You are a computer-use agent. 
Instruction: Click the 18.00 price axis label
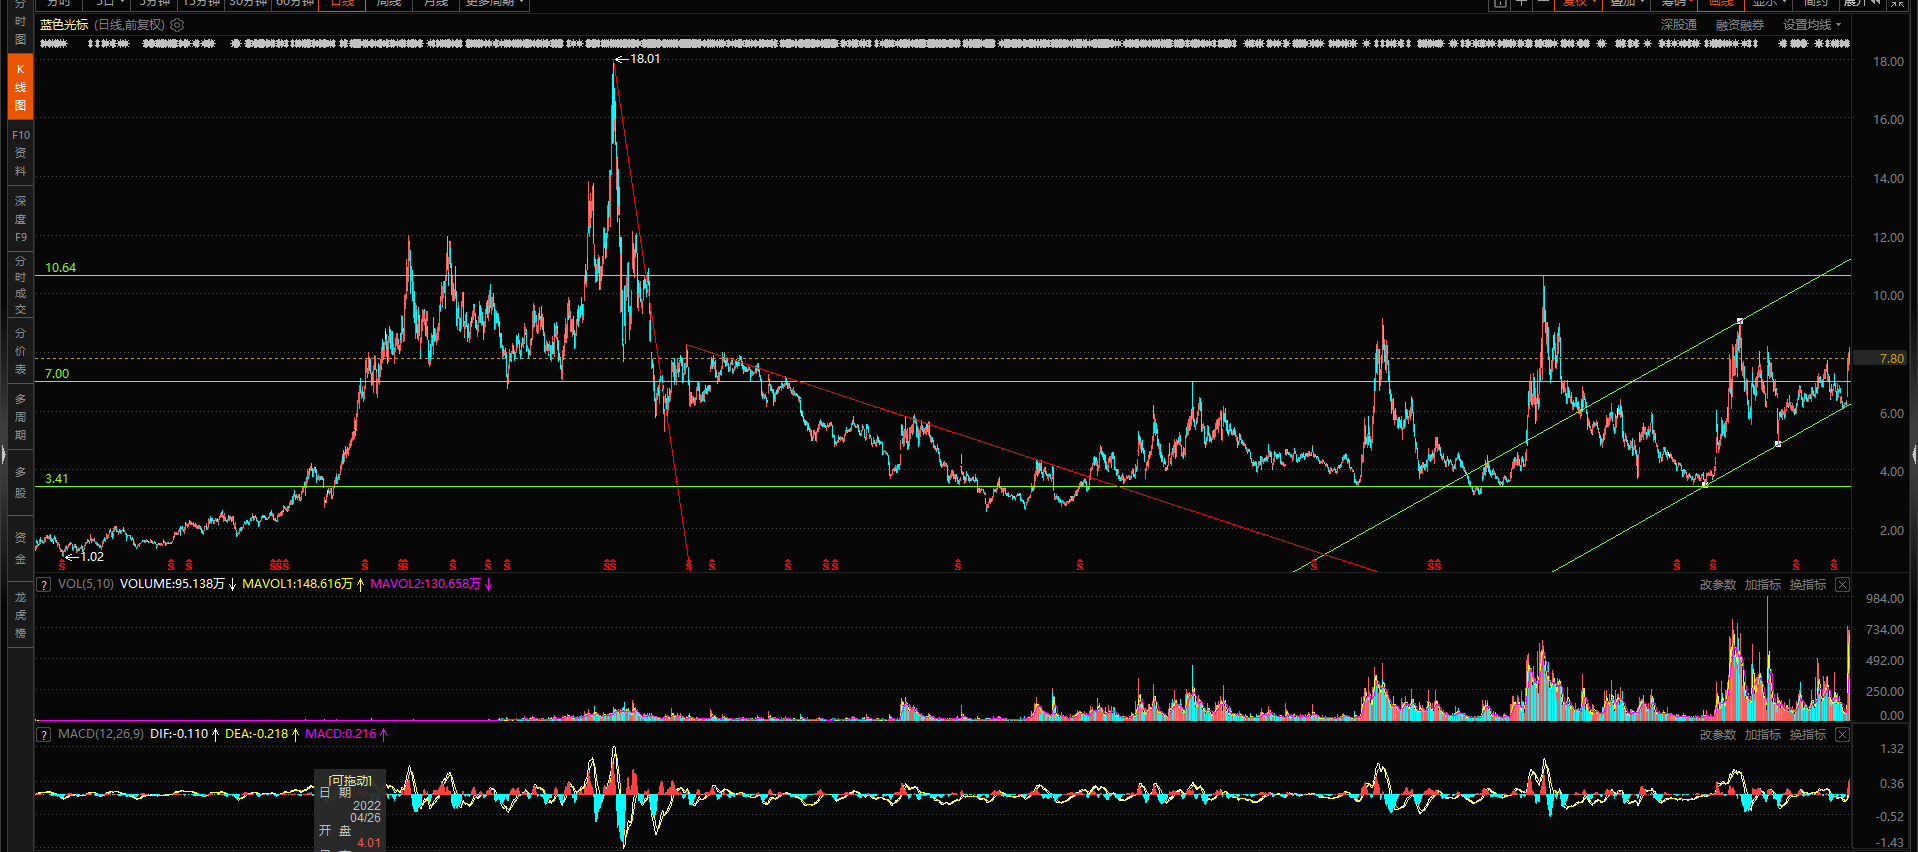[1889, 62]
